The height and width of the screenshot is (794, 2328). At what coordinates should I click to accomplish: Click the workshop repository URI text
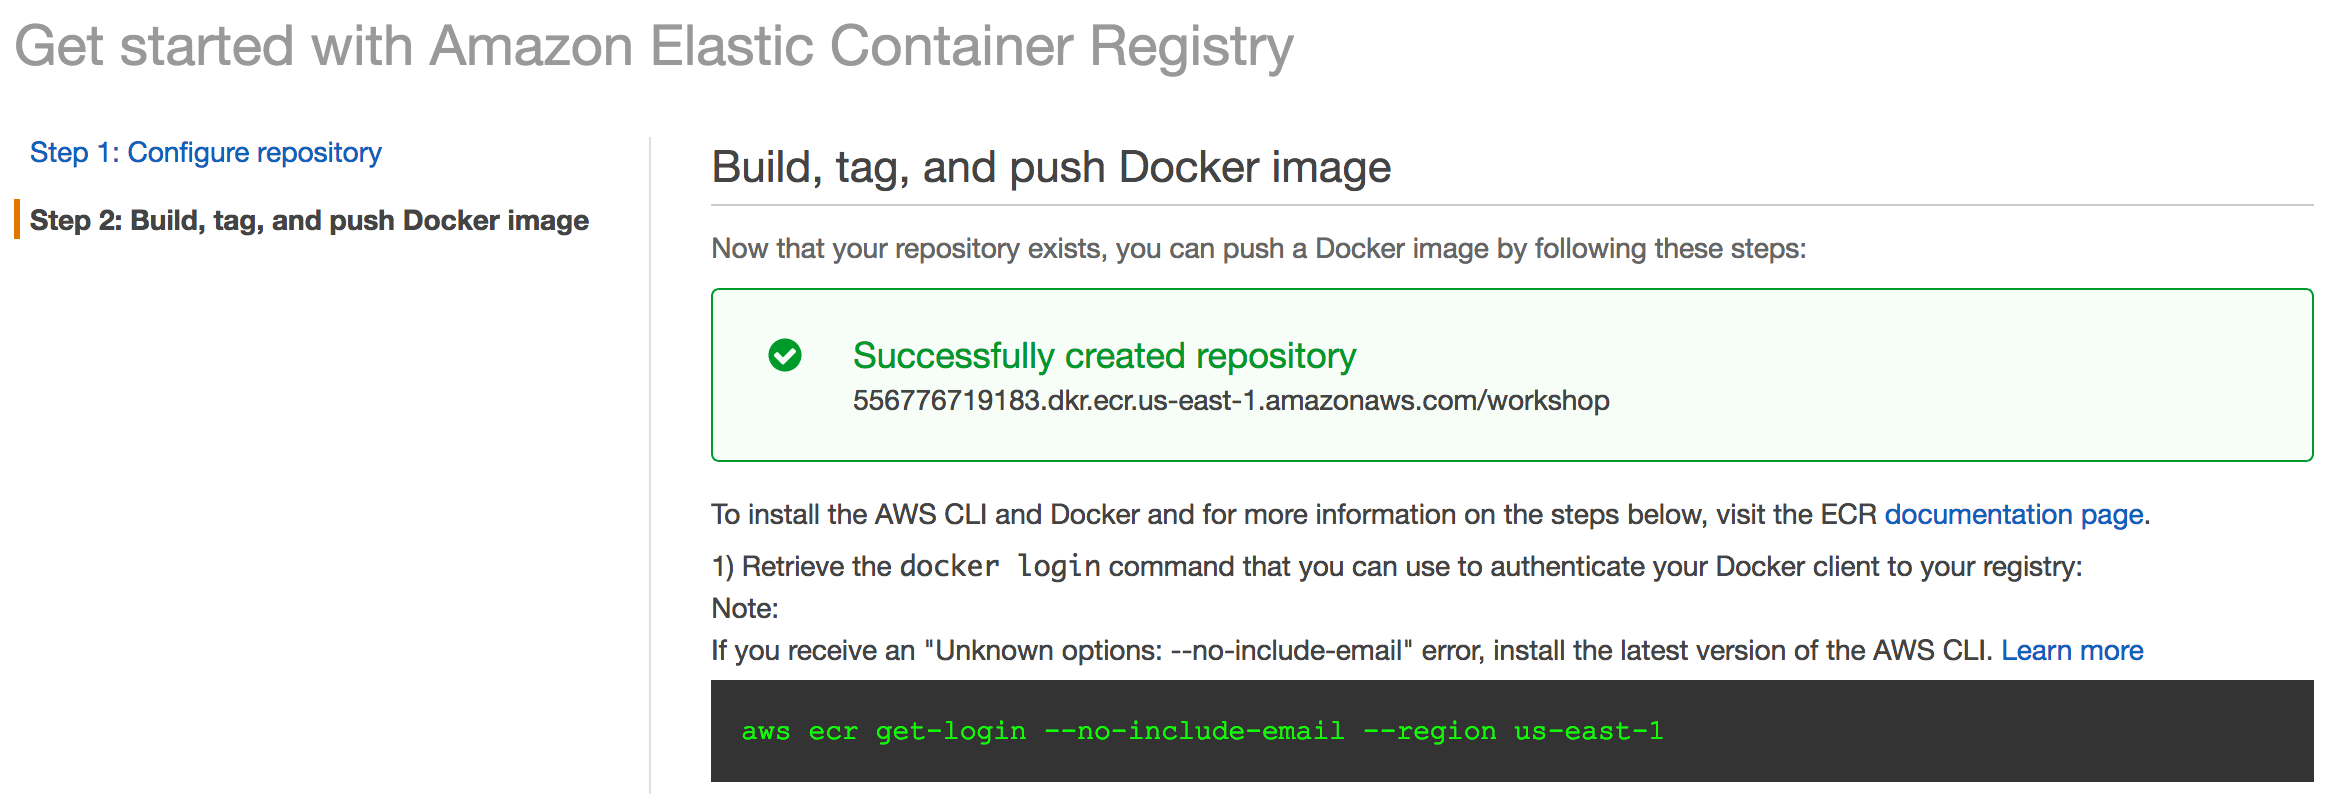click(x=1230, y=401)
